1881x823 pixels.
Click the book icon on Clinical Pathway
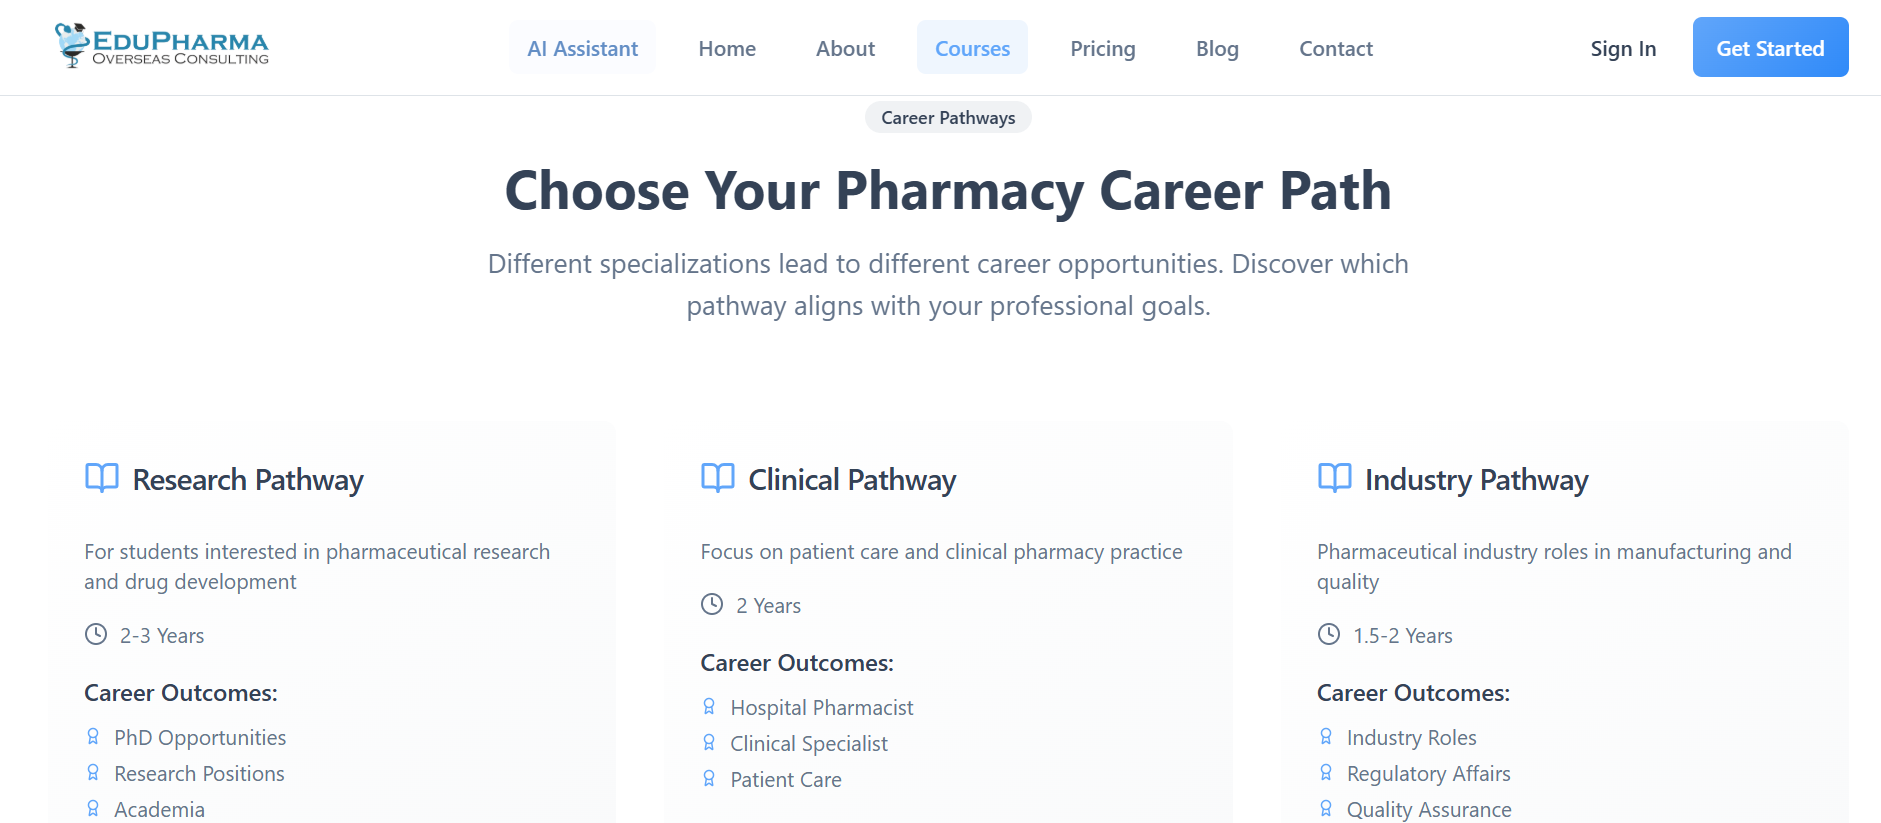click(717, 478)
